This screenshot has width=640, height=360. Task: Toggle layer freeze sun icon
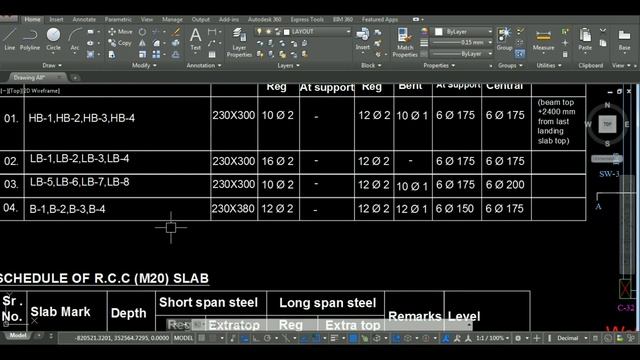tap(268, 31)
